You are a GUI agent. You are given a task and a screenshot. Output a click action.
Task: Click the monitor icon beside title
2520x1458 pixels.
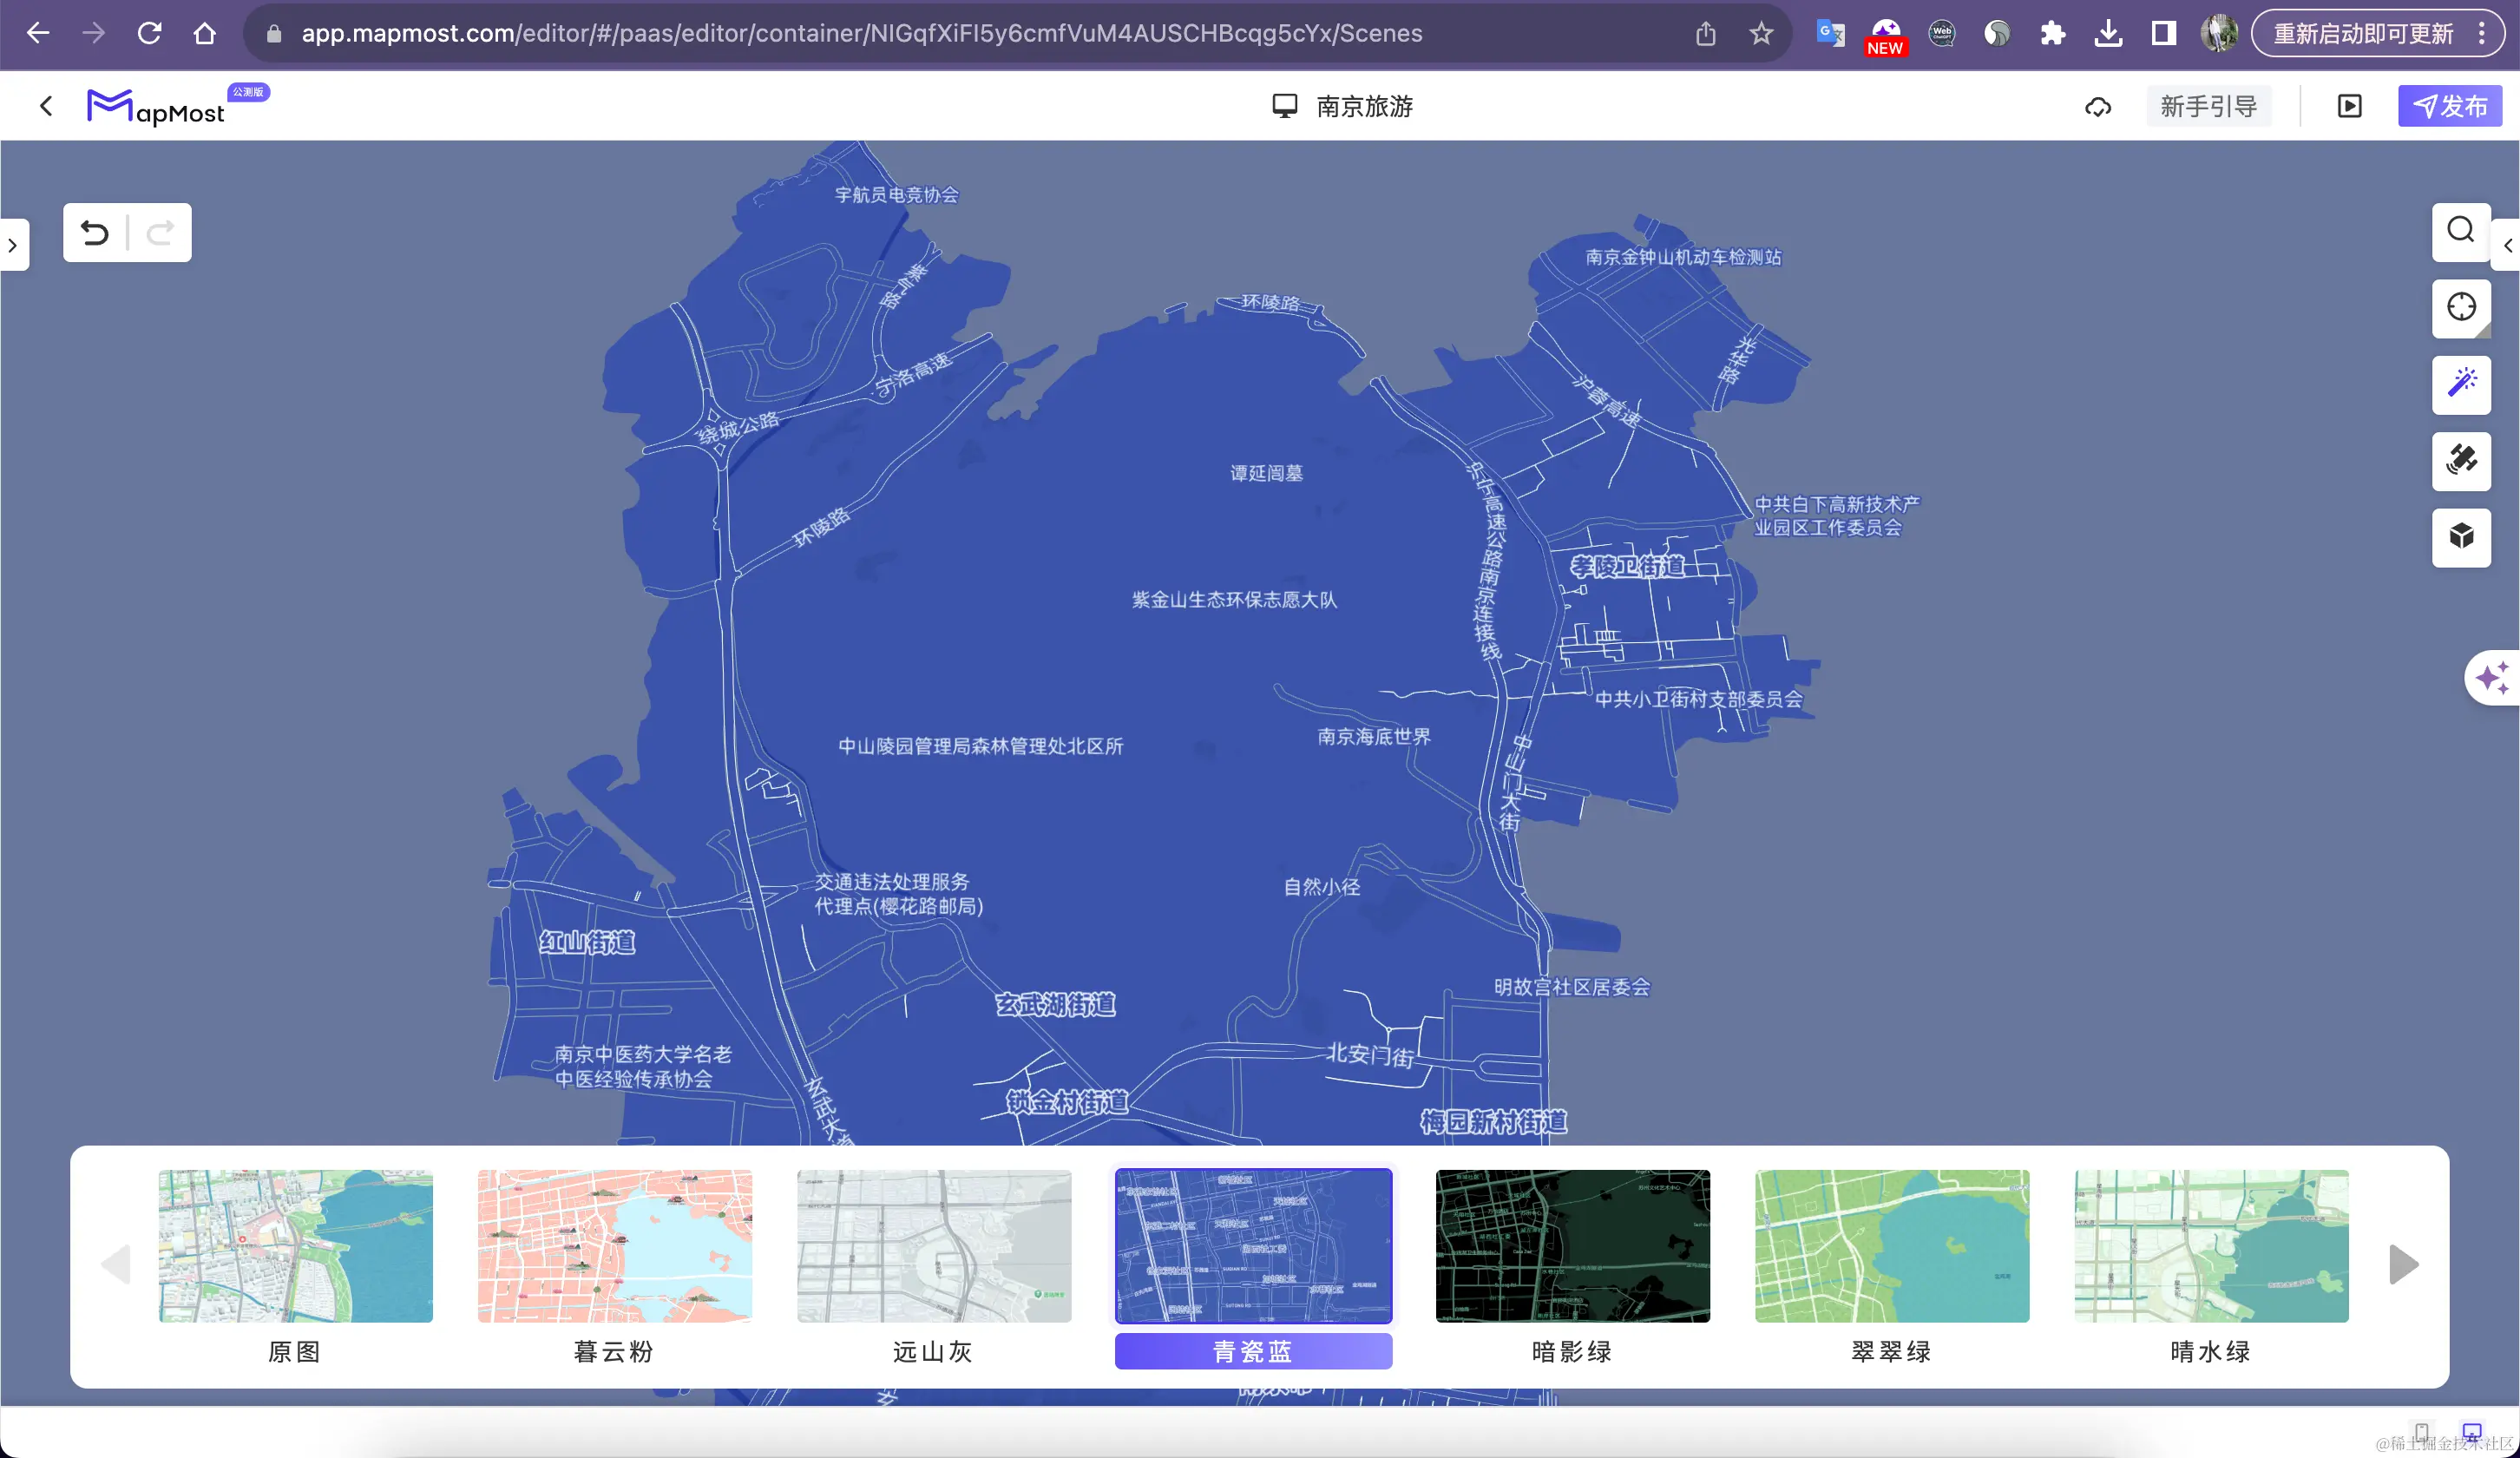click(x=1284, y=106)
